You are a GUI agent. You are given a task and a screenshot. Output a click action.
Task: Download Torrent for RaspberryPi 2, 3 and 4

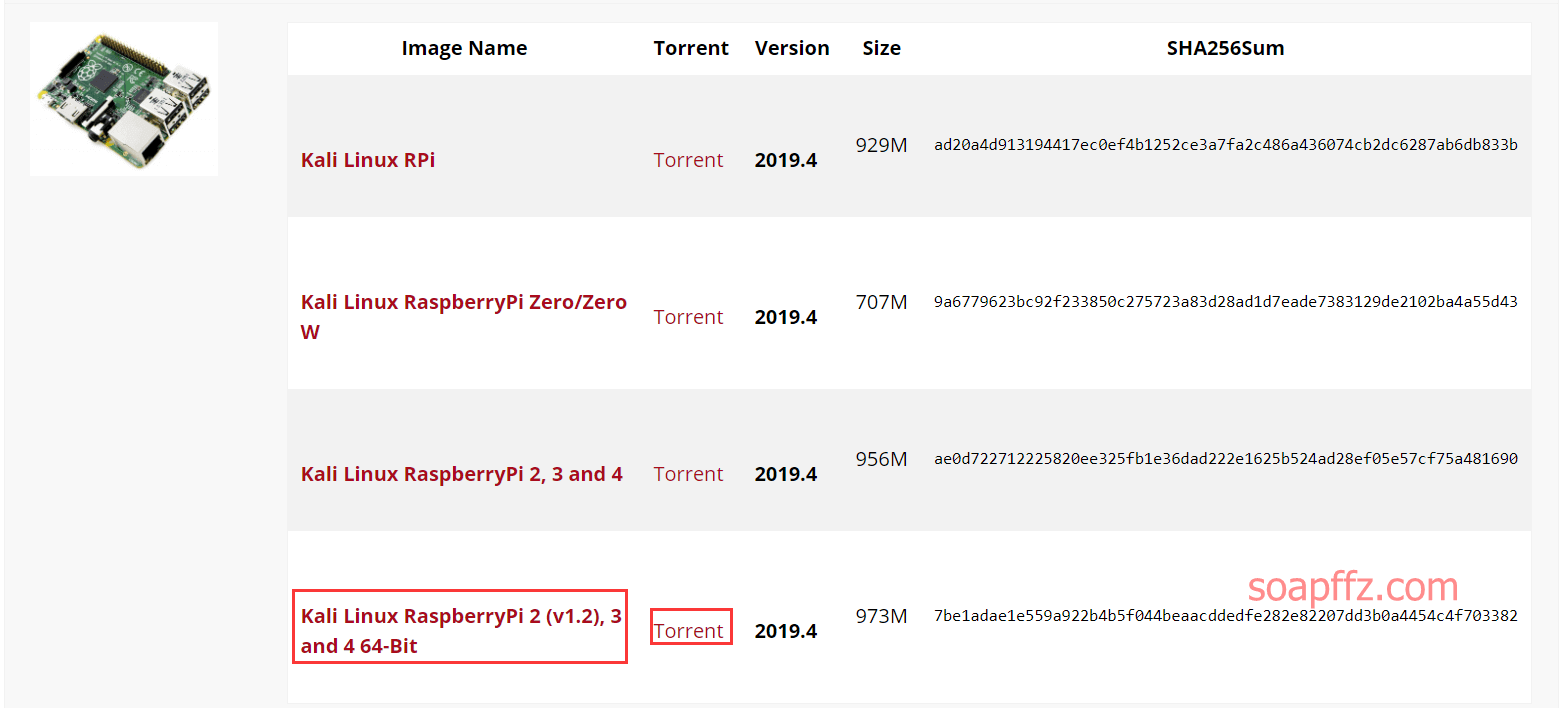(x=688, y=474)
